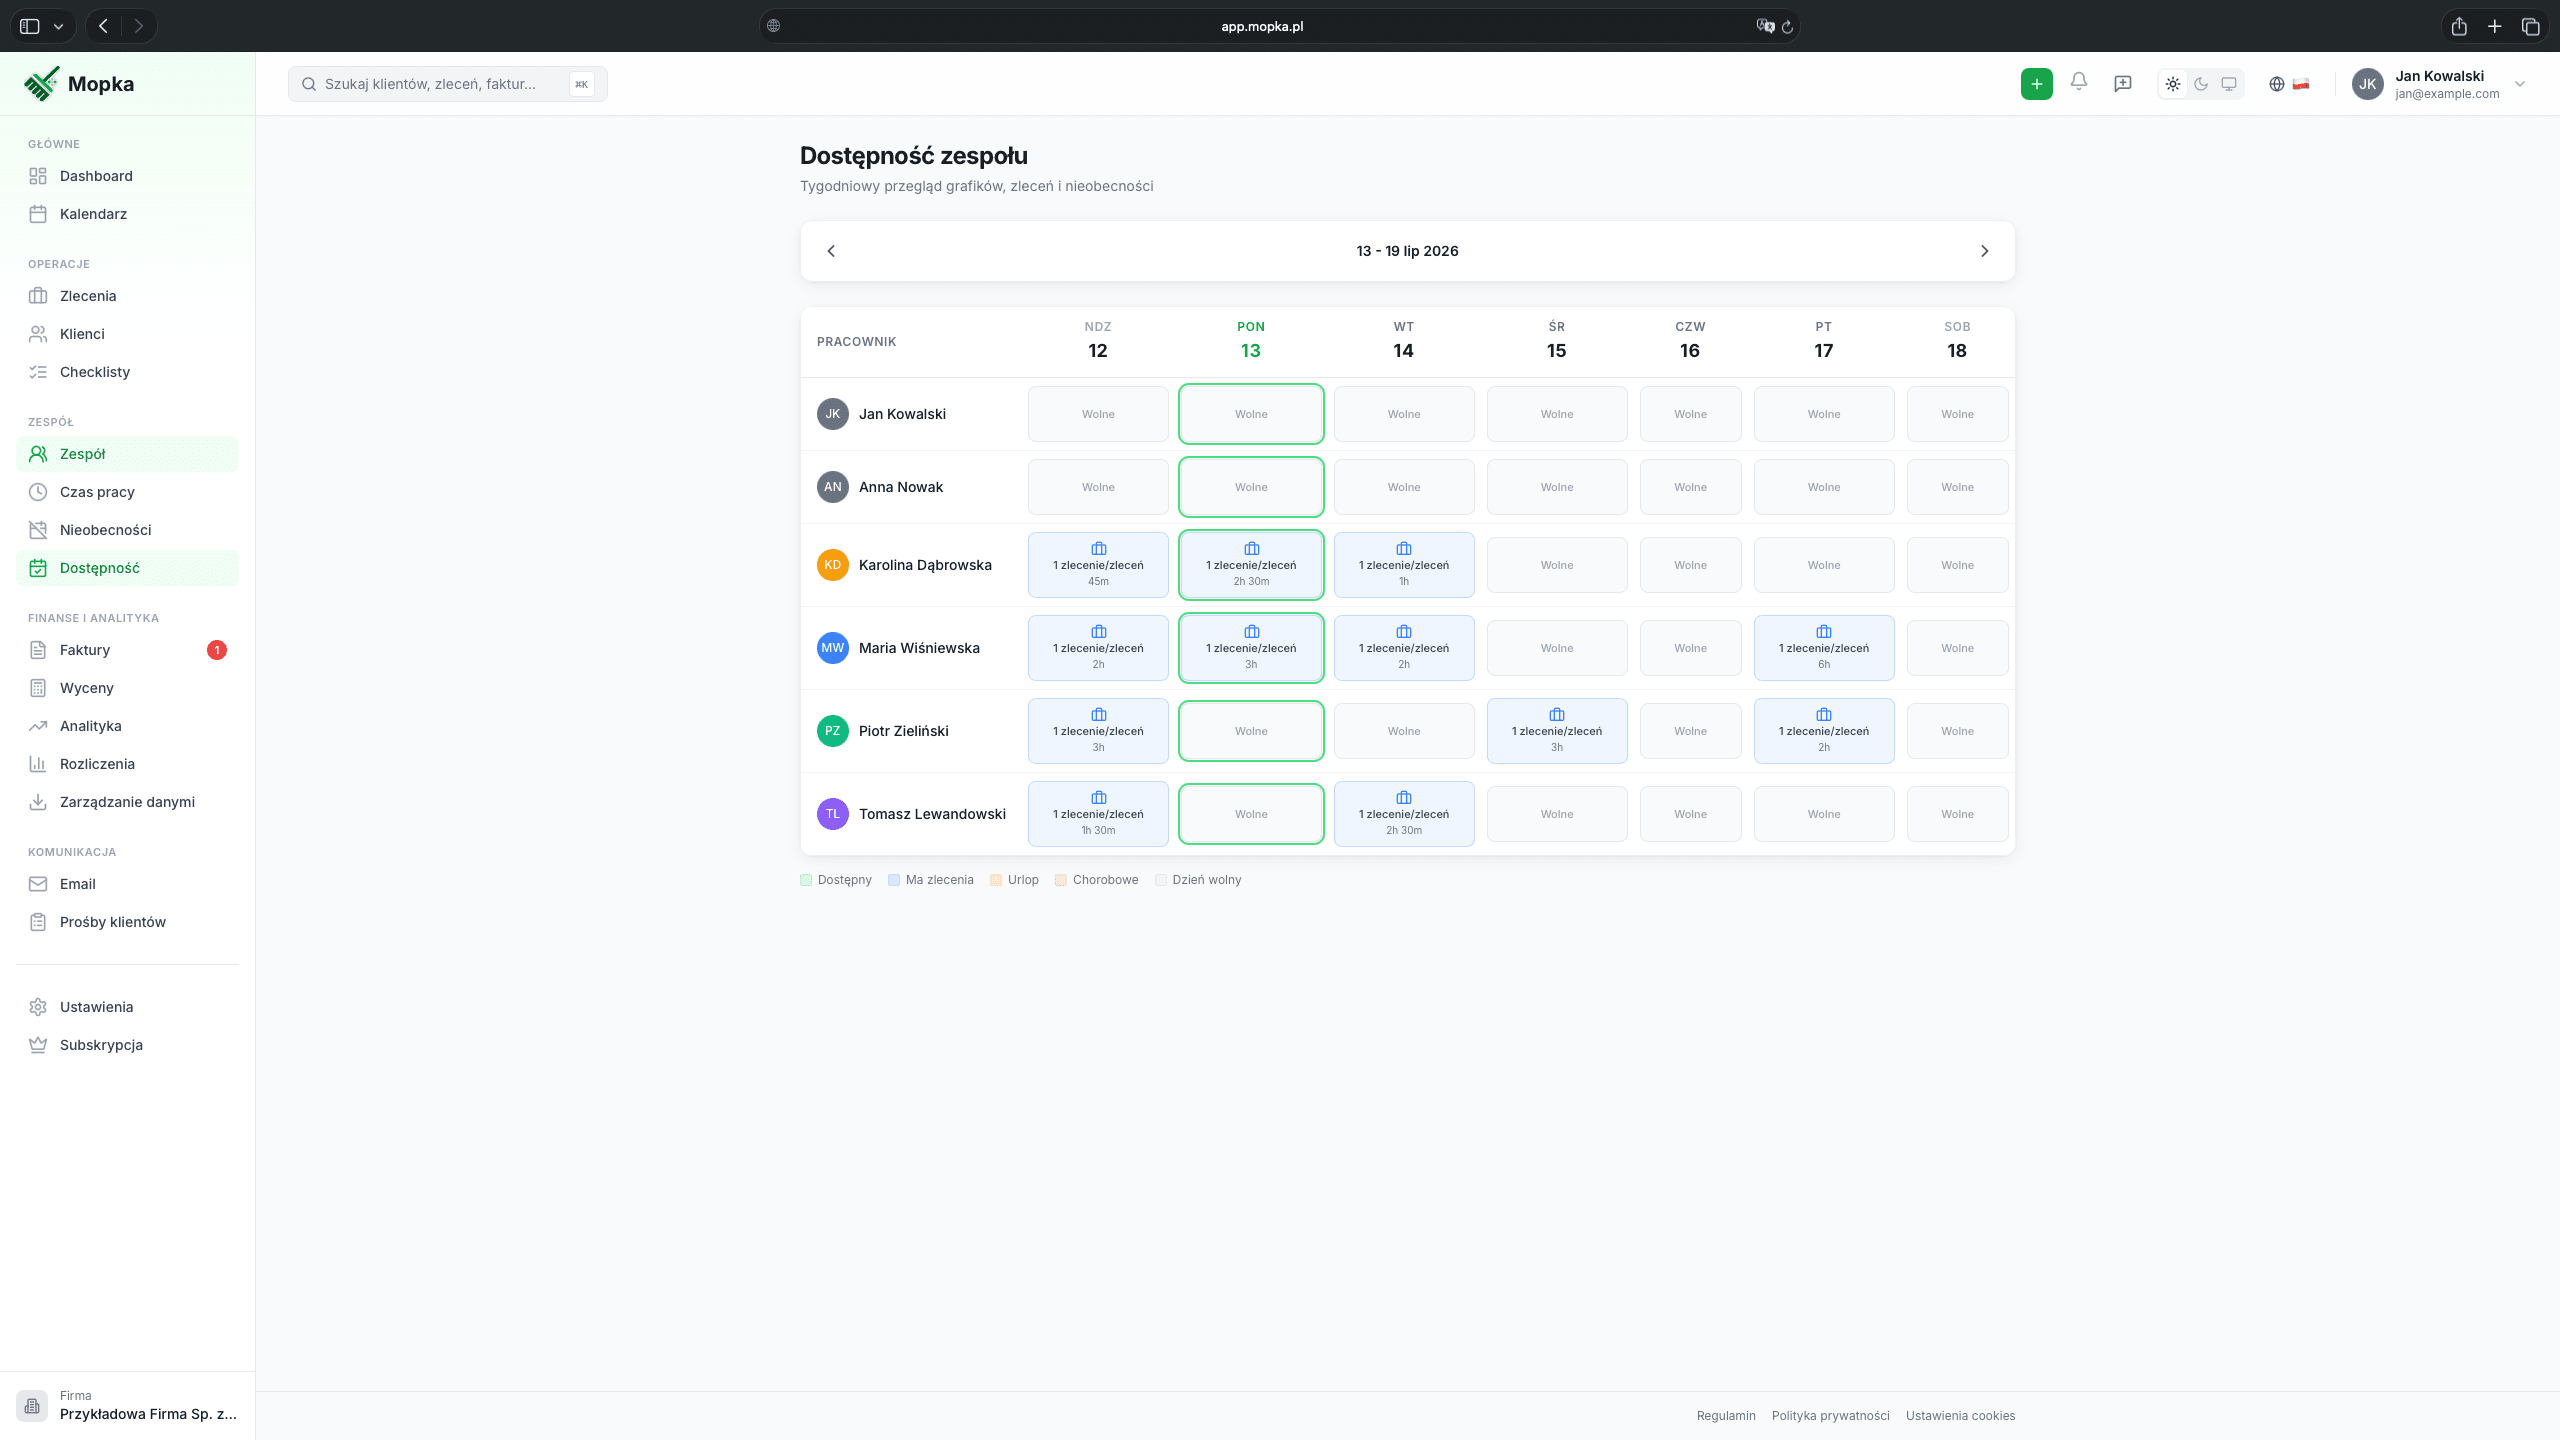Toggle the browser sidebar panel button
This screenshot has width=2560, height=1440.
30,26
